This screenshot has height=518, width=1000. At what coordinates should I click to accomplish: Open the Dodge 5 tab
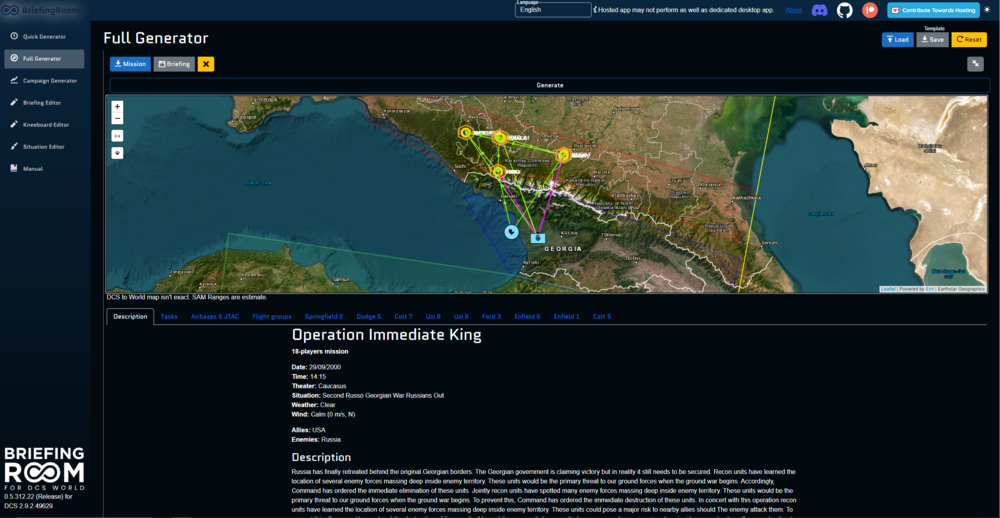(x=369, y=316)
